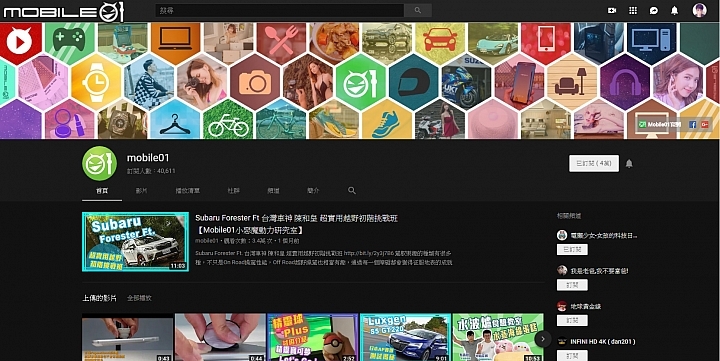
Task: Select the 首頁 home tab
Action: click(x=102, y=191)
